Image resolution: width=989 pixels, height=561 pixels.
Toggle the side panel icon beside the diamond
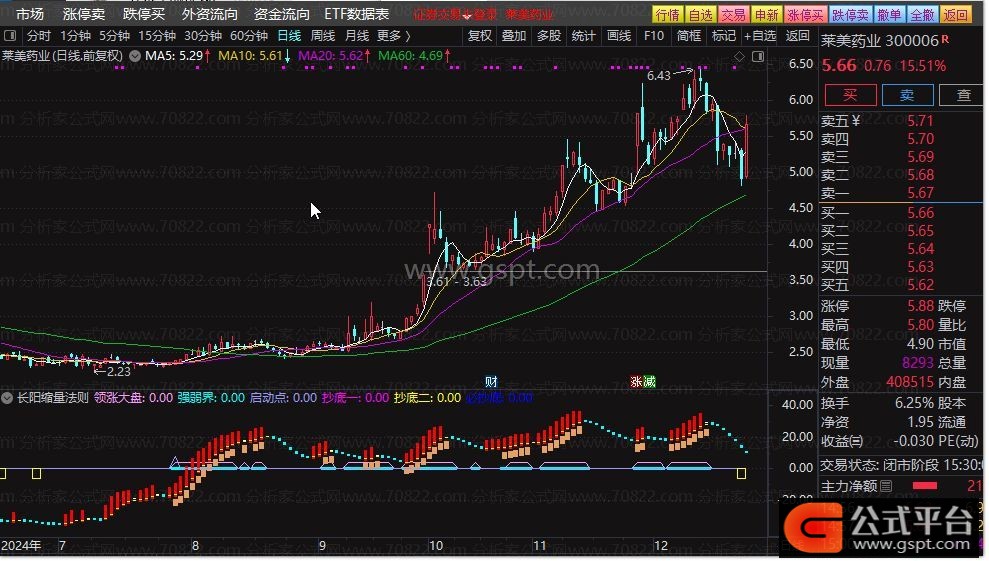point(758,57)
